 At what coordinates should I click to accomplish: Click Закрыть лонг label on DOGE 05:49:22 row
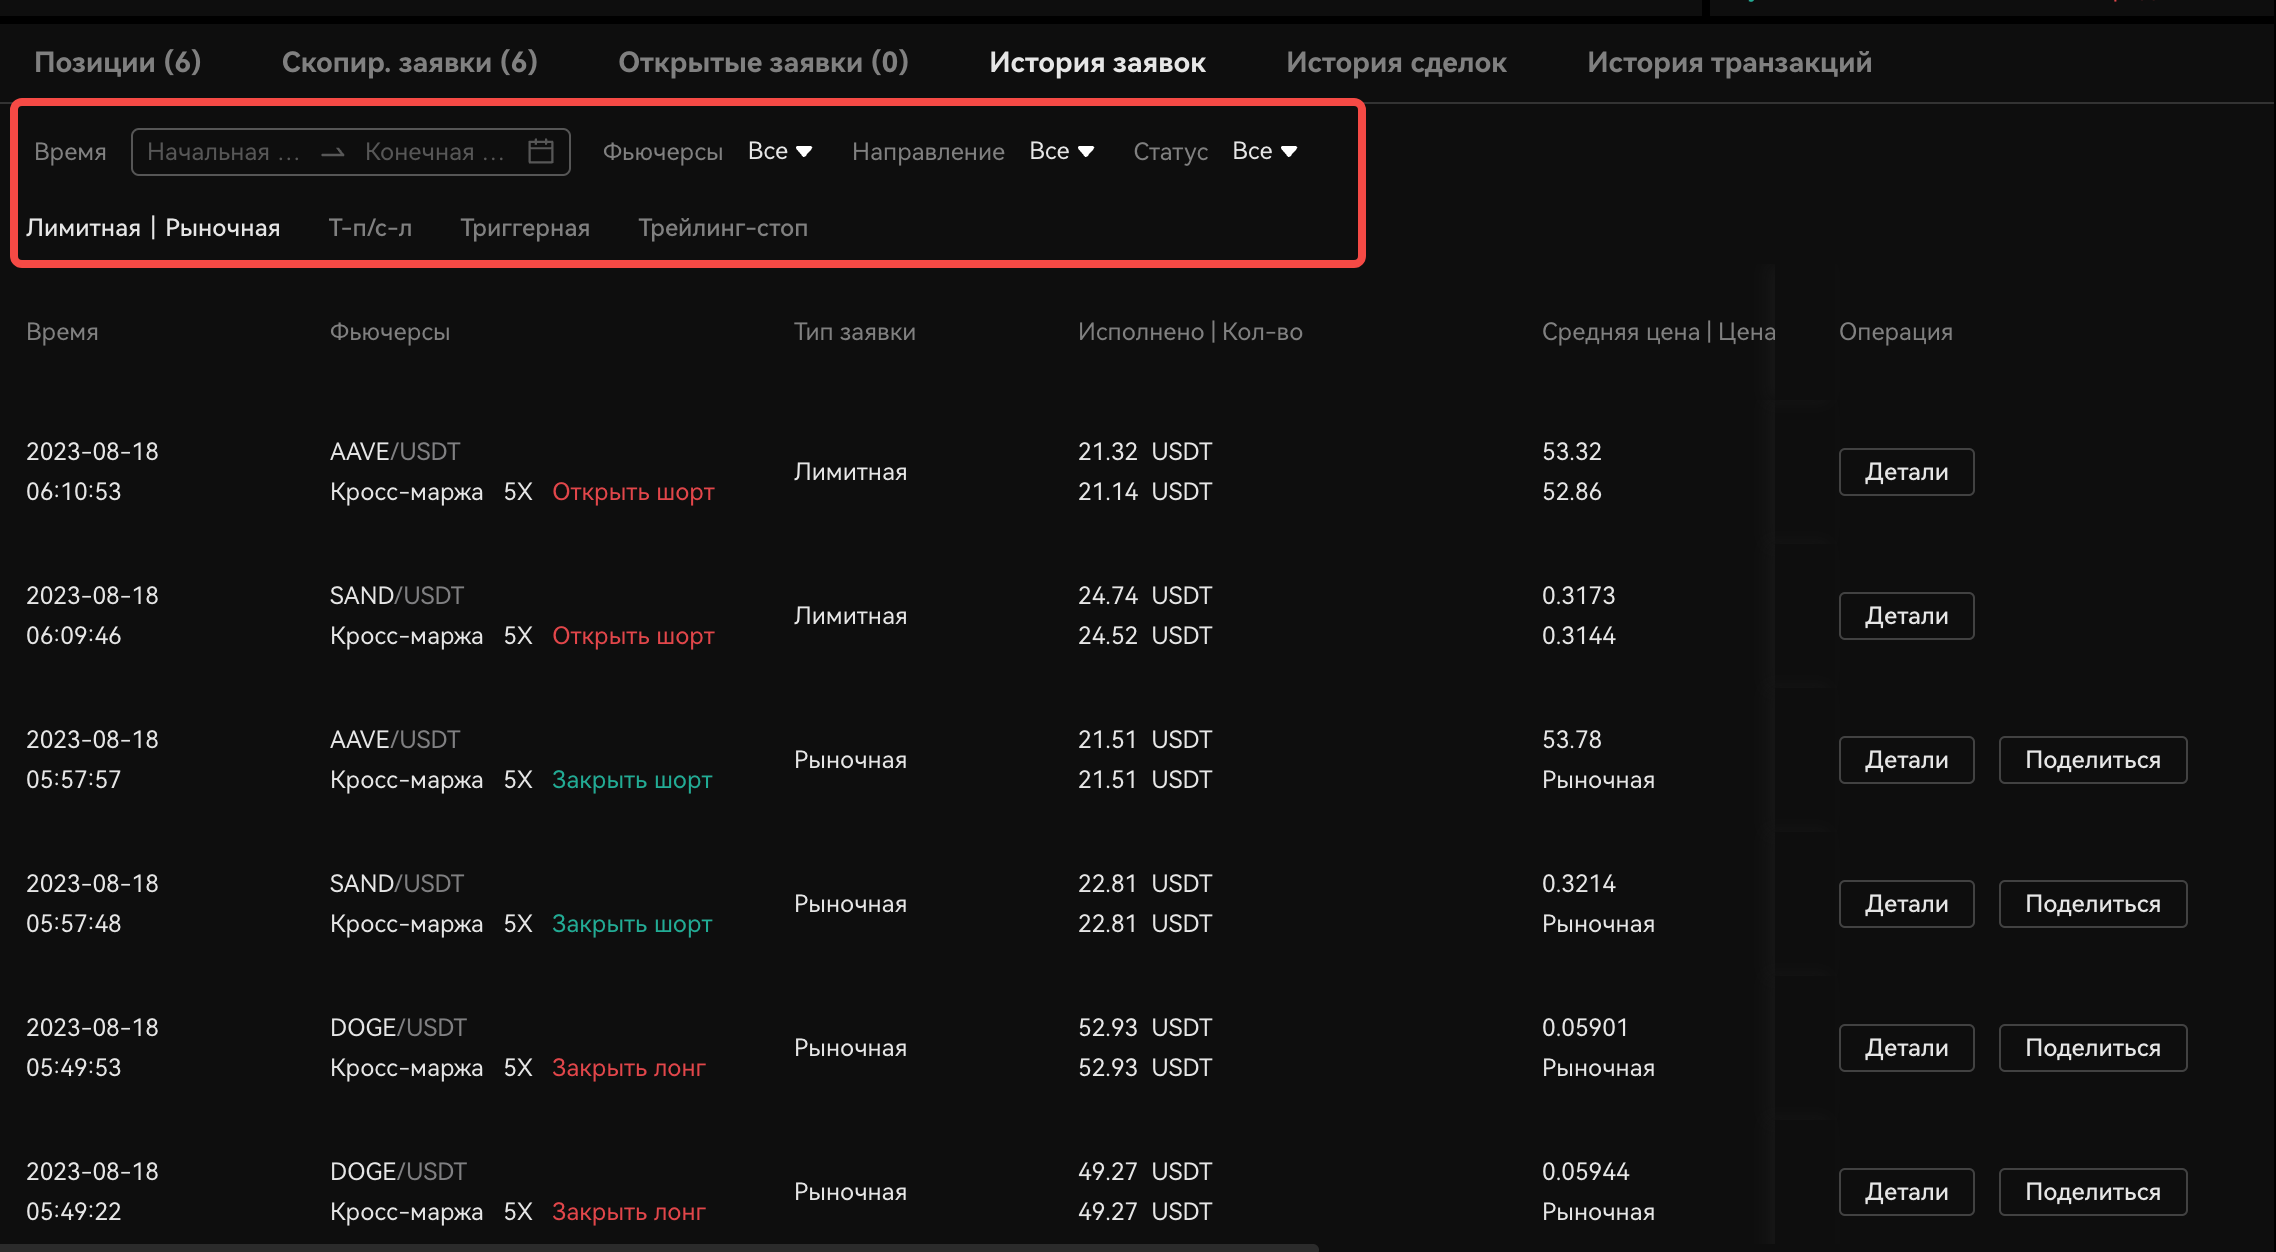(629, 1212)
